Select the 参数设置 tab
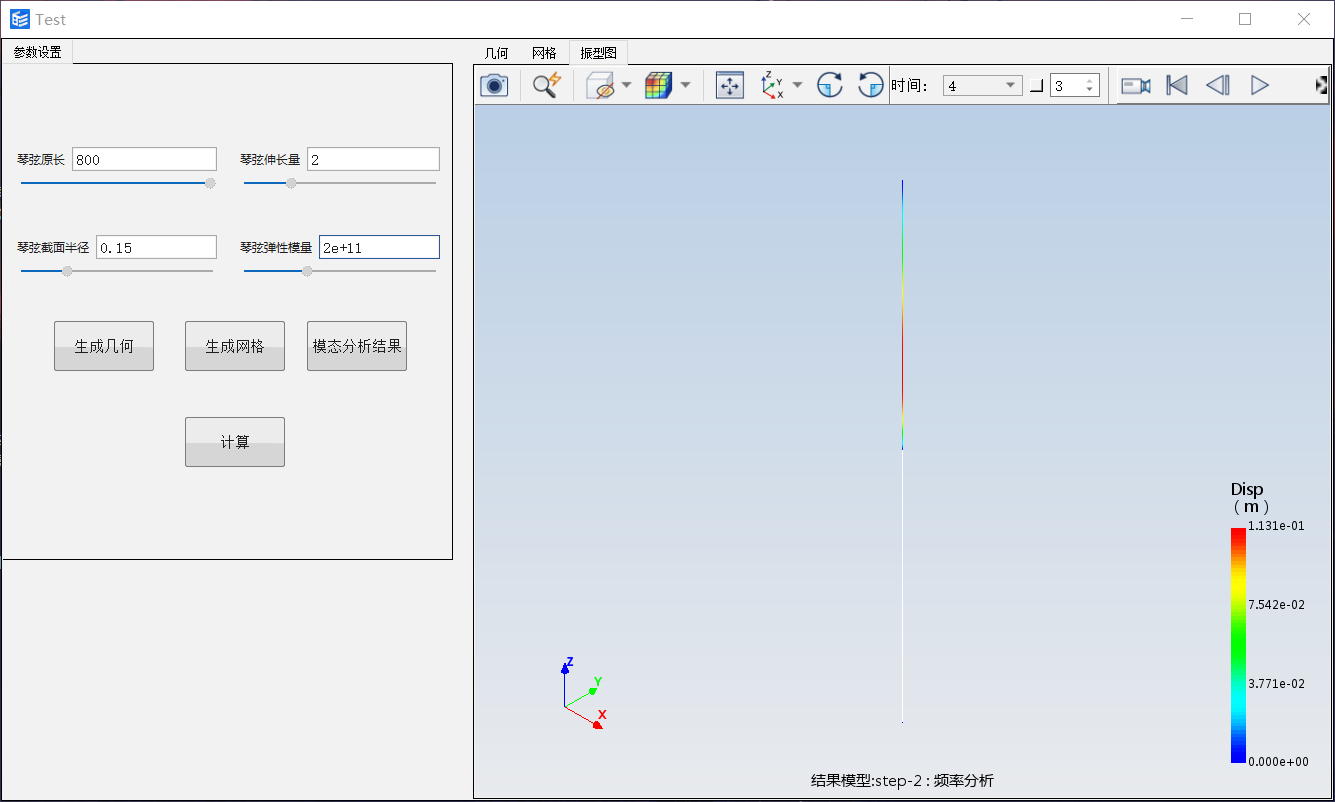Viewport: 1335px width, 802px height. pos(37,52)
